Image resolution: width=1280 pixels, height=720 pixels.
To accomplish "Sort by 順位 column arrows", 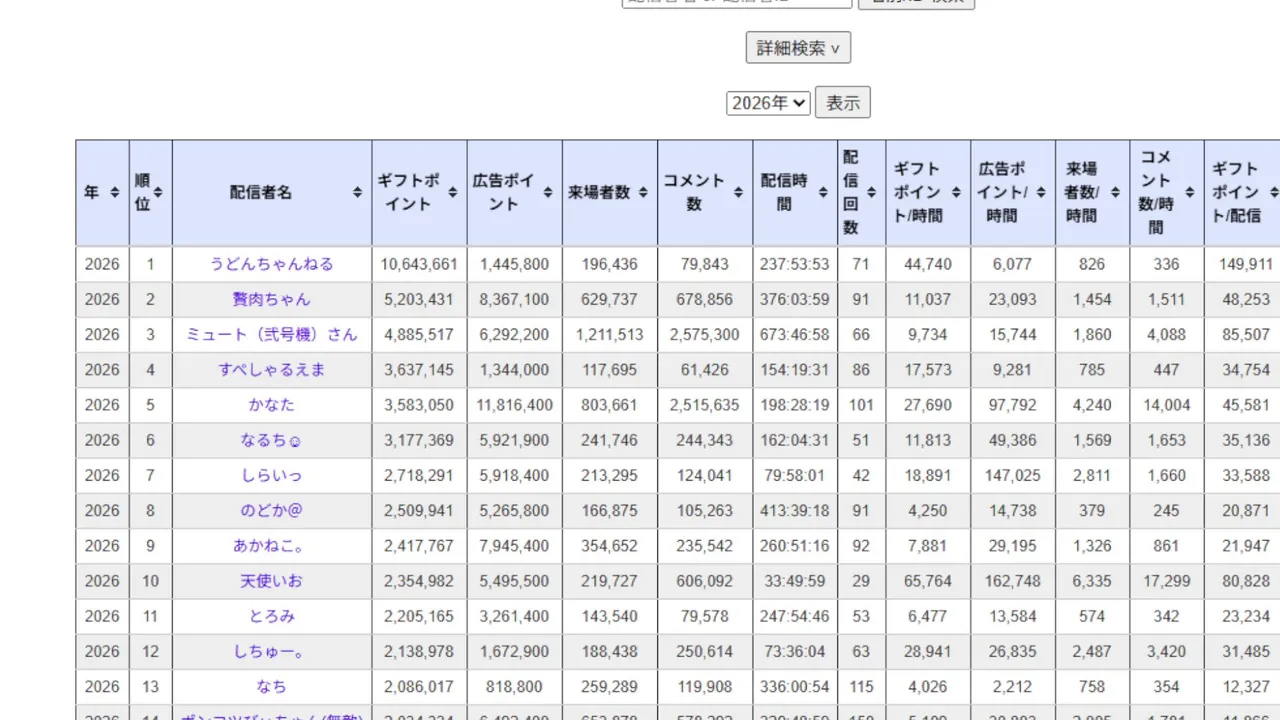I will (158, 192).
